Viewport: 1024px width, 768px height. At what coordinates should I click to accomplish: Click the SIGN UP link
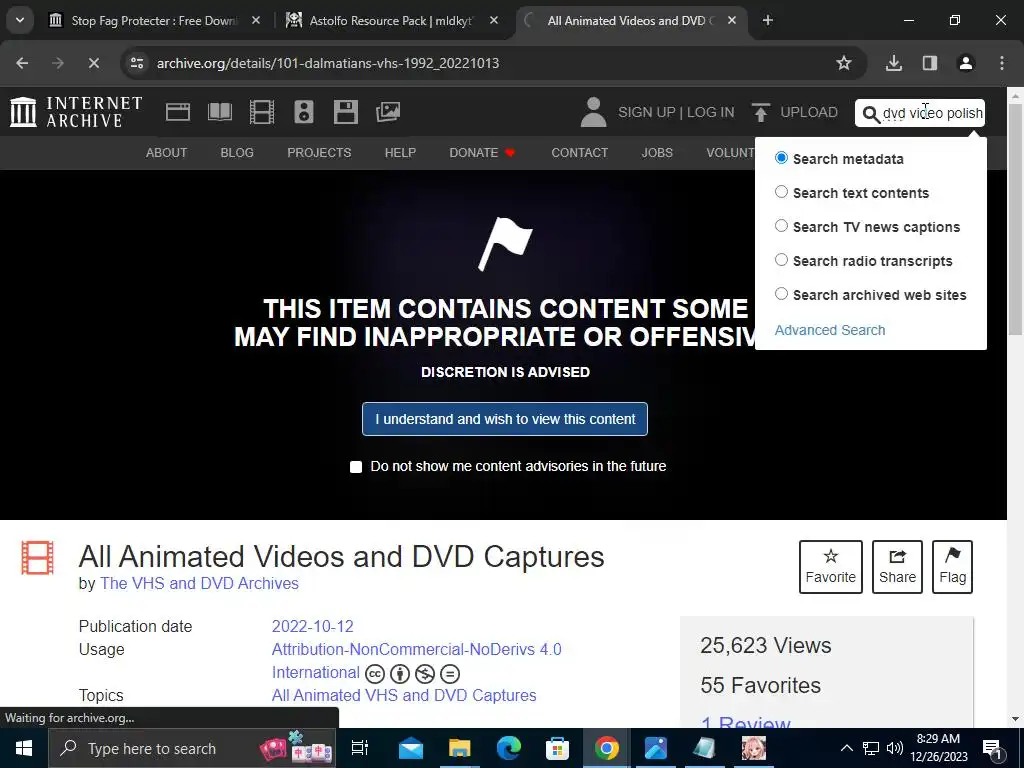click(x=647, y=112)
